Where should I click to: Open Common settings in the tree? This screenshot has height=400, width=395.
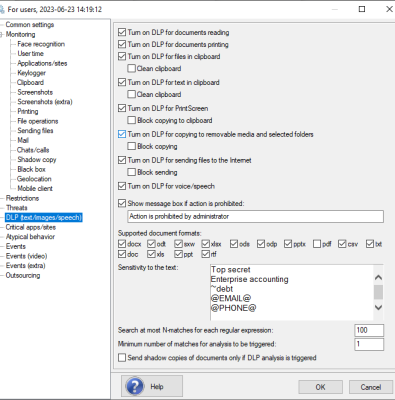(30, 25)
